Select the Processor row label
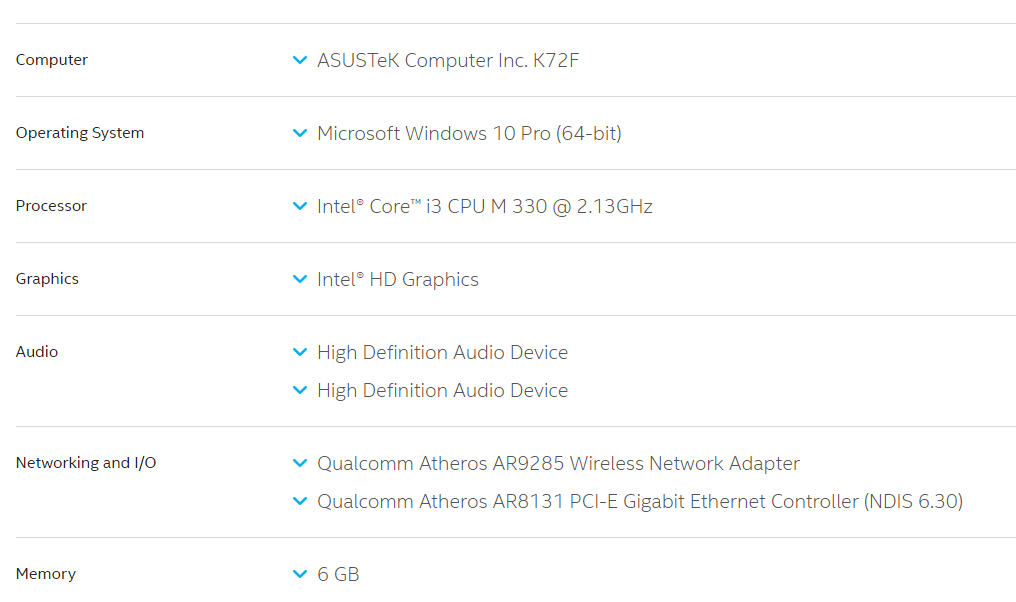The height and width of the screenshot is (602, 1016). click(51, 206)
